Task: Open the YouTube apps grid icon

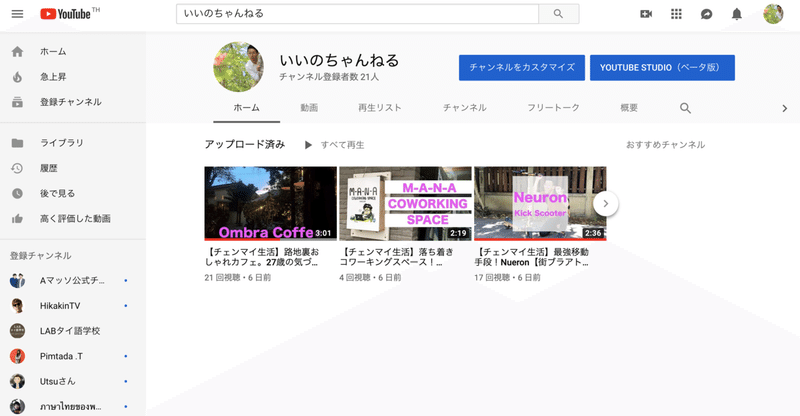Action: pyautogui.click(x=676, y=14)
